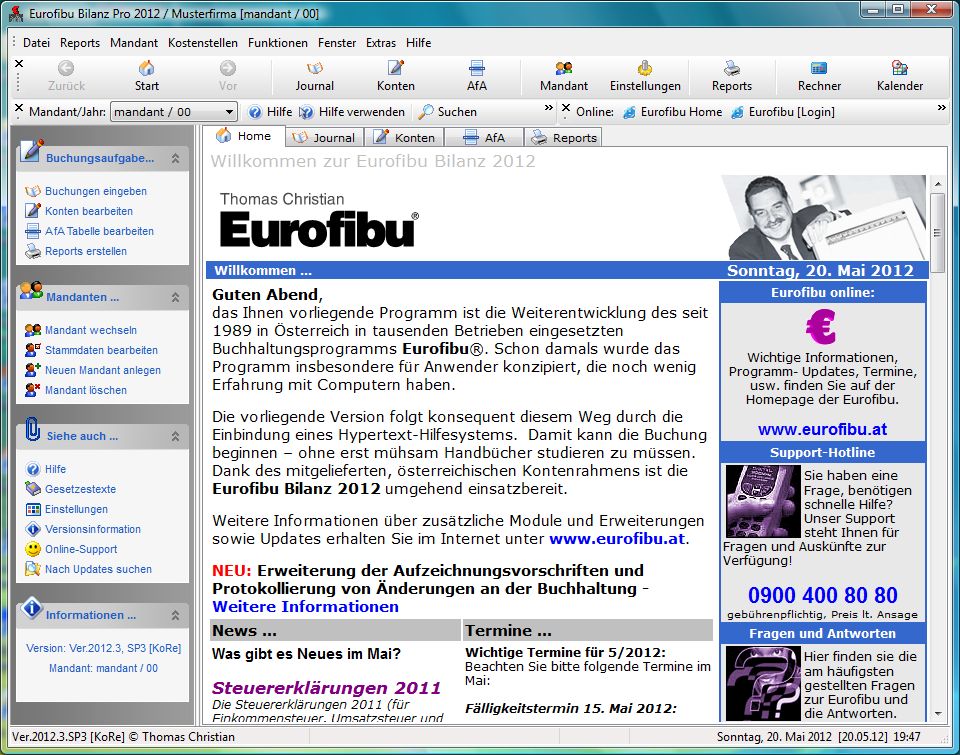
Task: Collapse the Mandanten panel
Action: (176, 298)
